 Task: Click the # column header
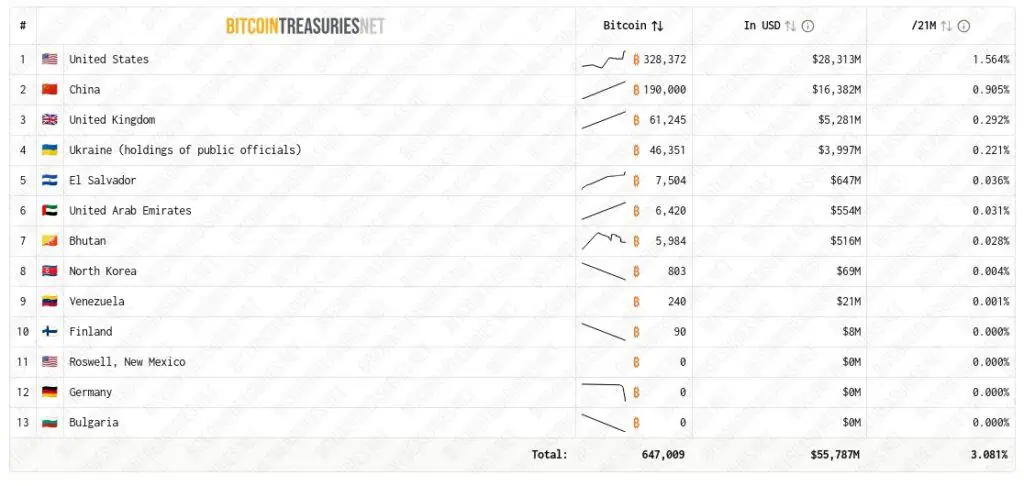point(23,26)
